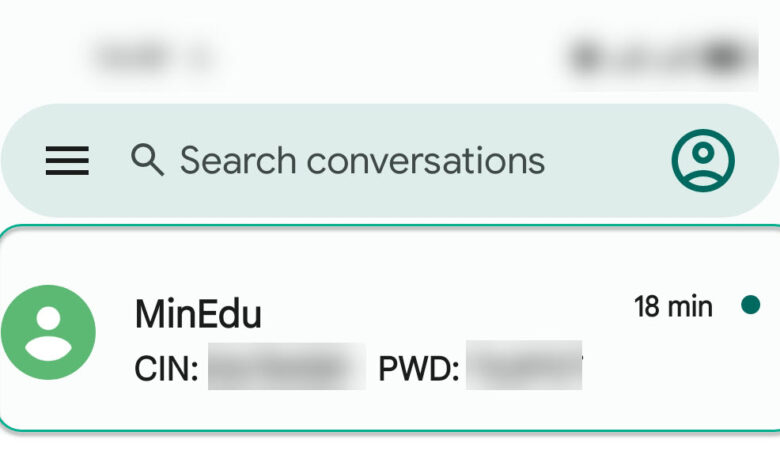Click the 18 min timestamp
Image resolution: width=780 pixels, height=470 pixels.
tap(673, 306)
